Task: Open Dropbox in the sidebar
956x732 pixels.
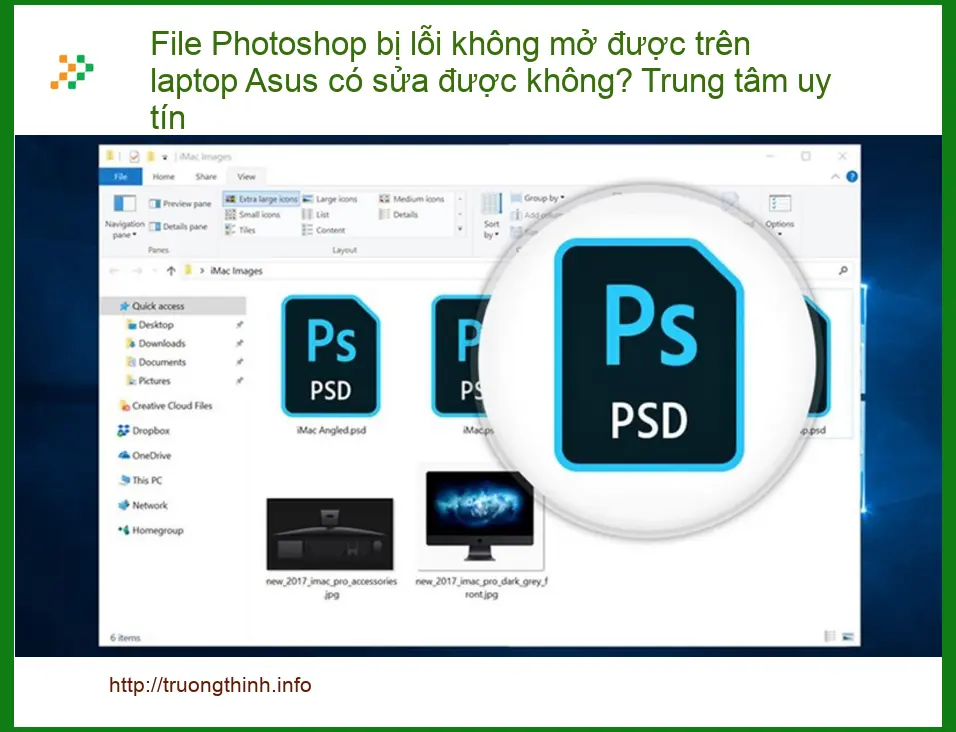Action: (144, 431)
